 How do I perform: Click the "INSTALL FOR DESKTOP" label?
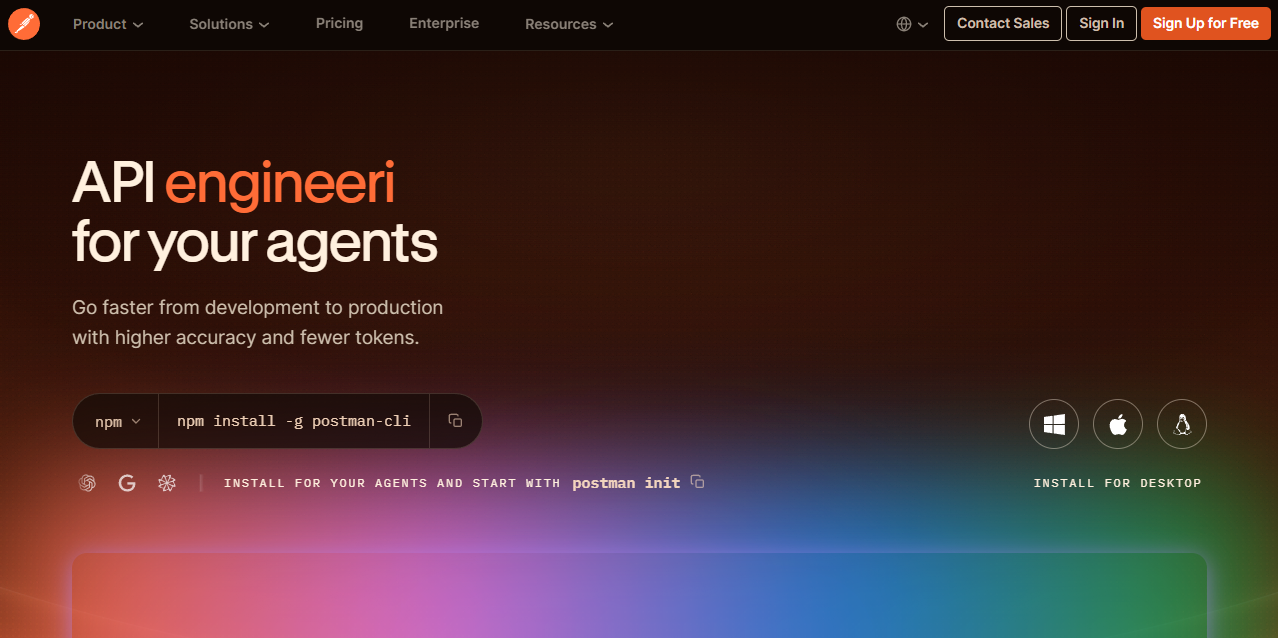click(x=1118, y=483)
